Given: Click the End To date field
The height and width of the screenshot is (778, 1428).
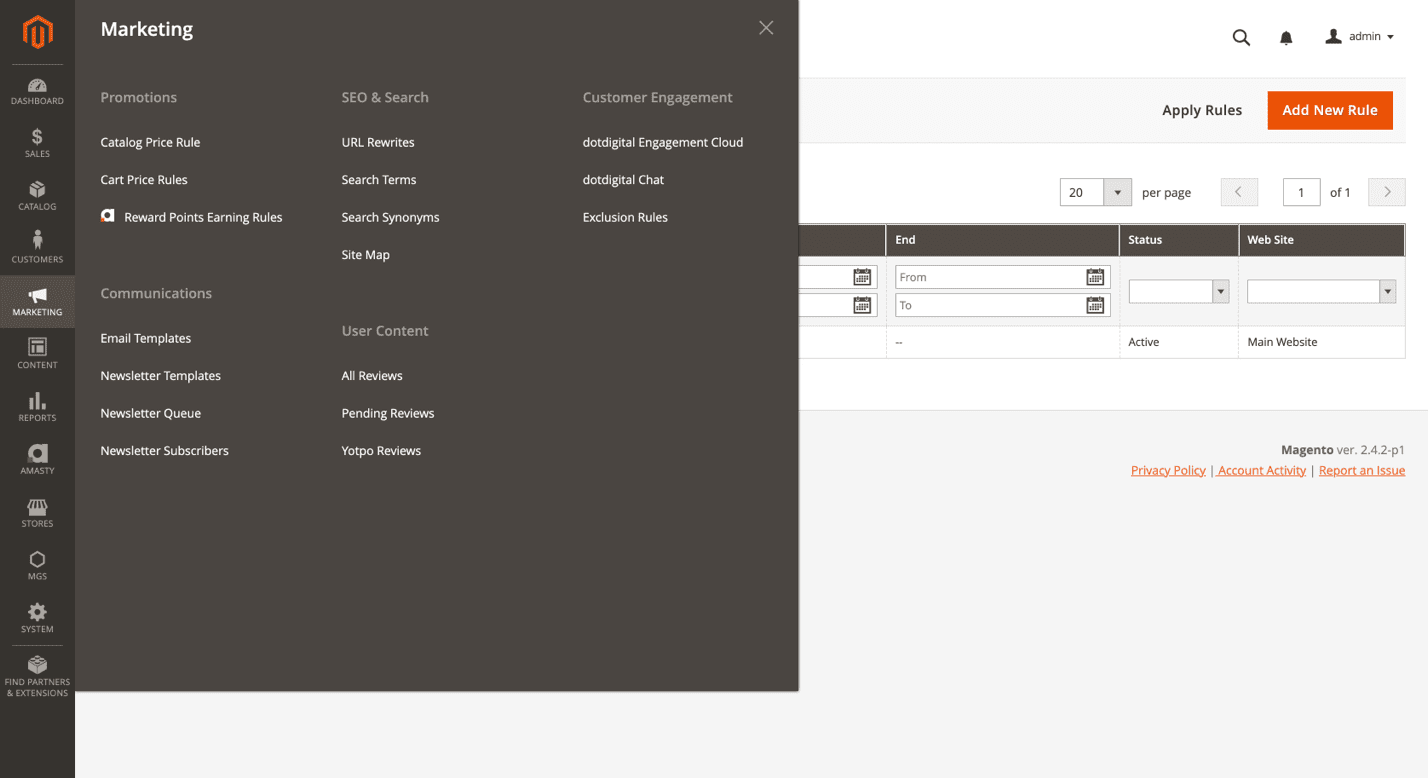Looking at the screenshot, I should 1002,305.
